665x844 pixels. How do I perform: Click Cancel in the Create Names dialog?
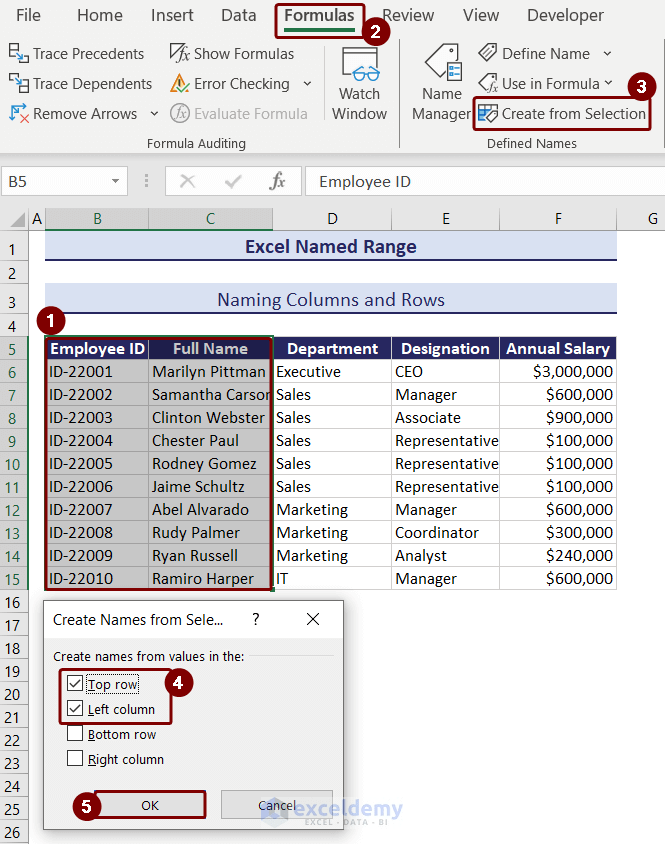coord(277,805)
